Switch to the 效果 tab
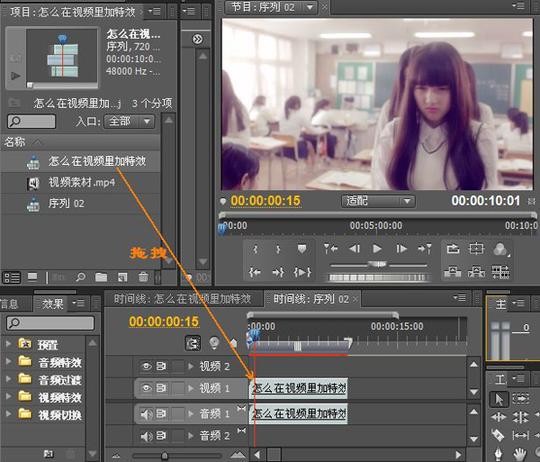Viewport: 540px width, 462px height. pyautogui.click(x=53, y=304)
